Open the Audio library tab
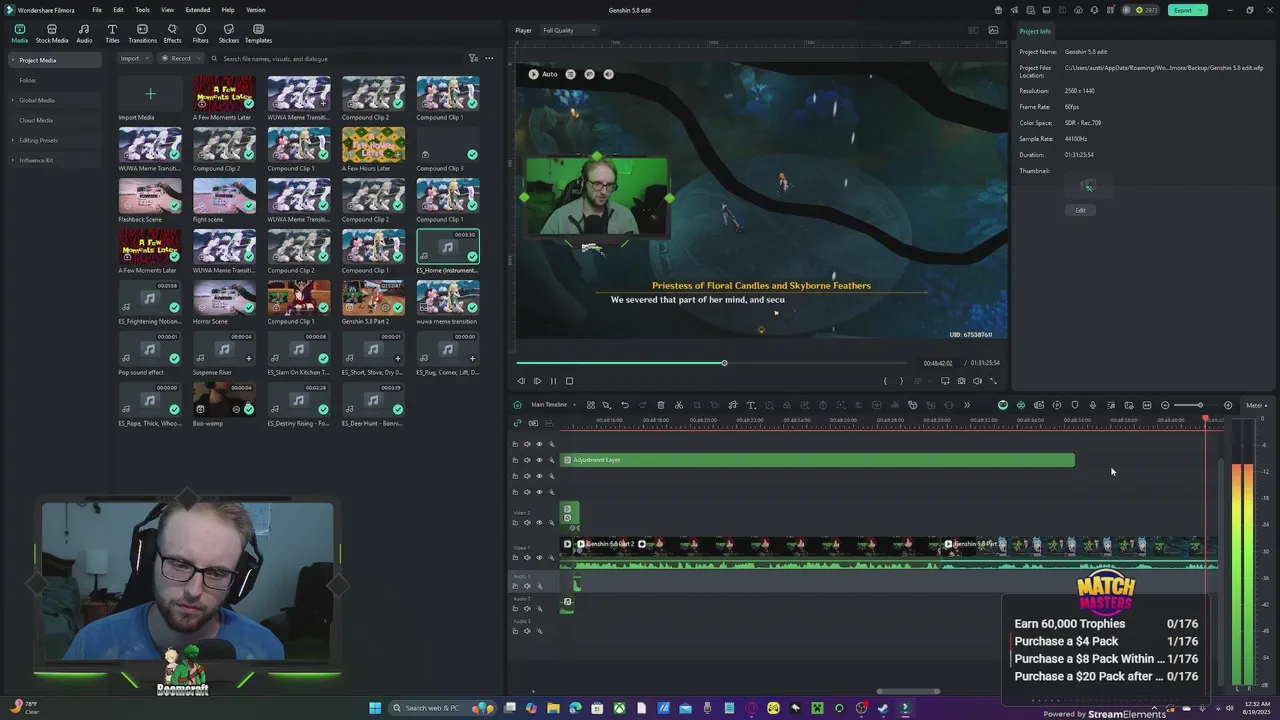This screenshot has width=1280, height=720. 84,34
